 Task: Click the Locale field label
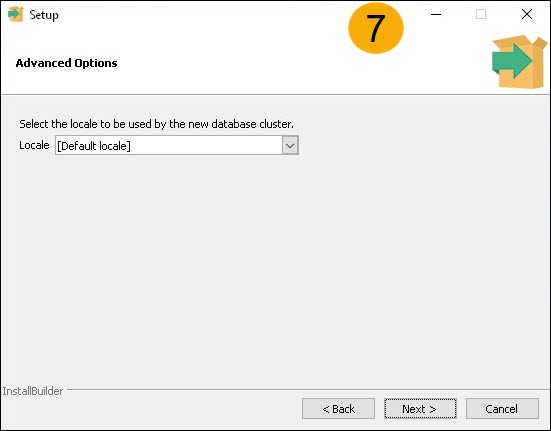pyautogui.click(x=34, y=145)
